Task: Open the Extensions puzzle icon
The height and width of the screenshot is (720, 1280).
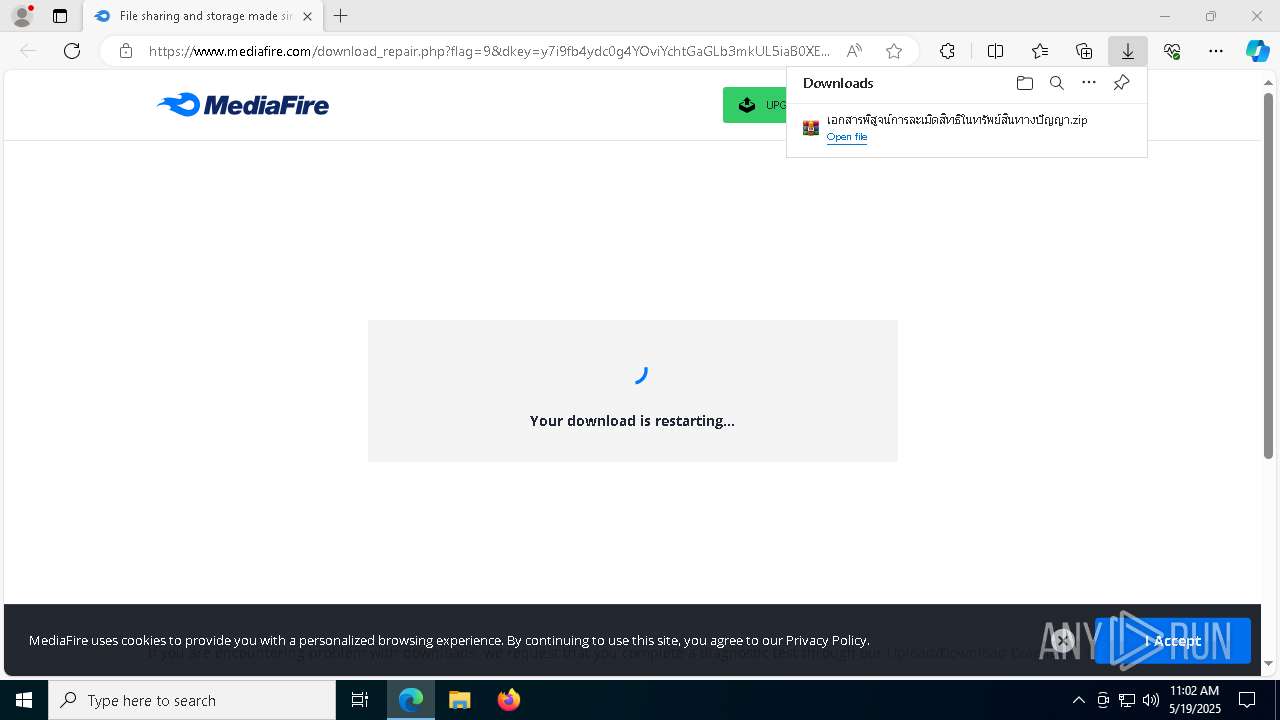Action: (947, 51)
